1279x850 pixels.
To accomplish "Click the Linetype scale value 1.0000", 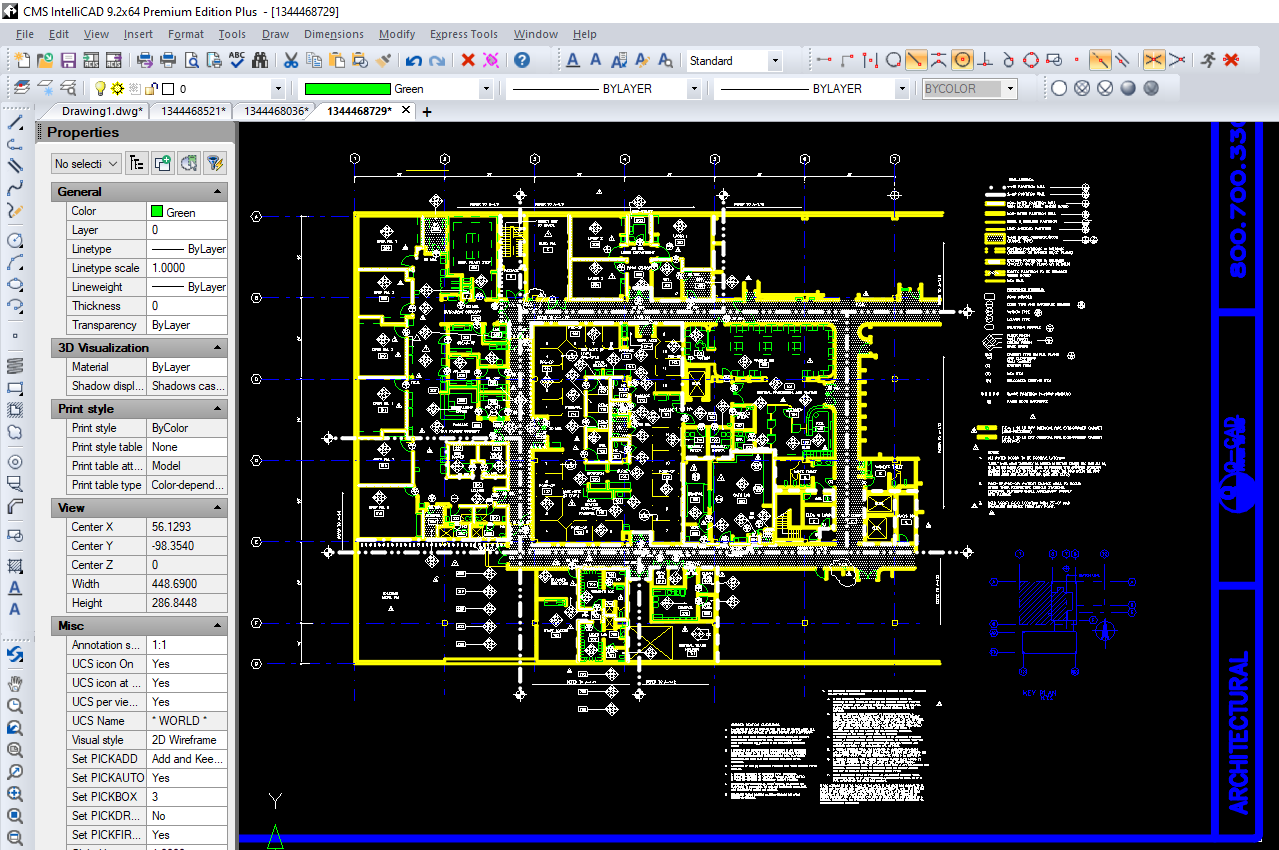I will coord(187,268).
